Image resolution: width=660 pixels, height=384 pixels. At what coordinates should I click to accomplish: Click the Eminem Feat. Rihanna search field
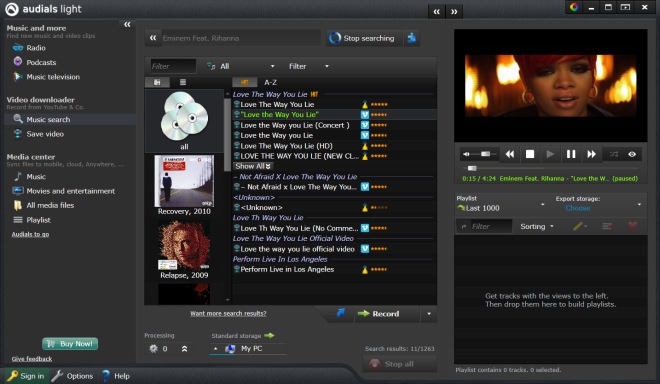click(240, 38)
